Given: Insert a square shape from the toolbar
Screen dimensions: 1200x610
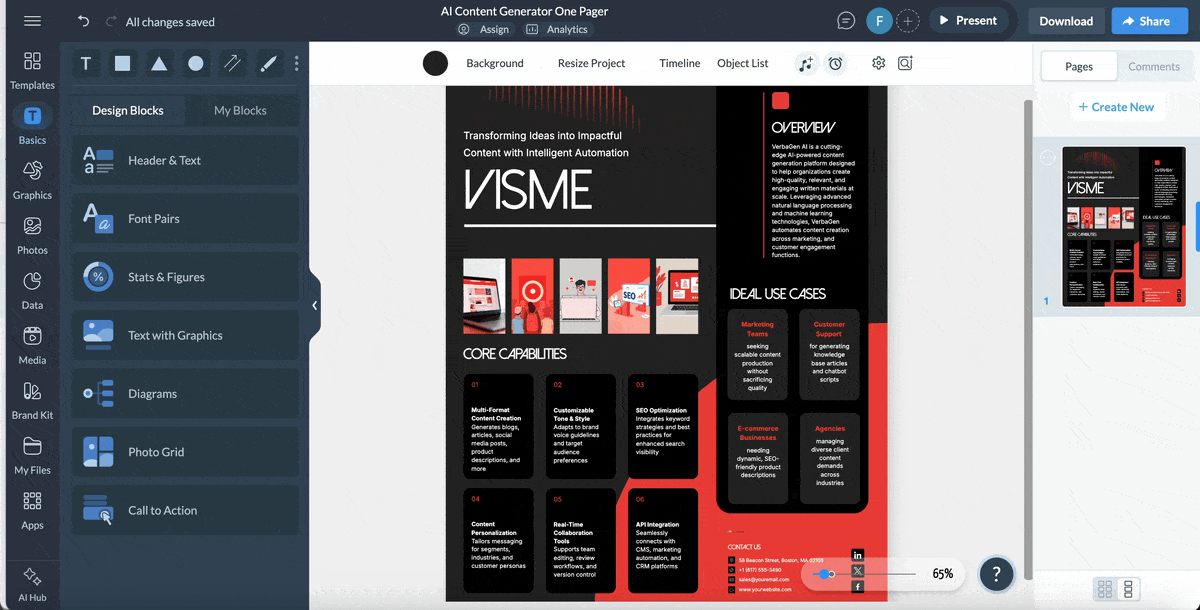Looking at the screenshot, I should [123, 63].
